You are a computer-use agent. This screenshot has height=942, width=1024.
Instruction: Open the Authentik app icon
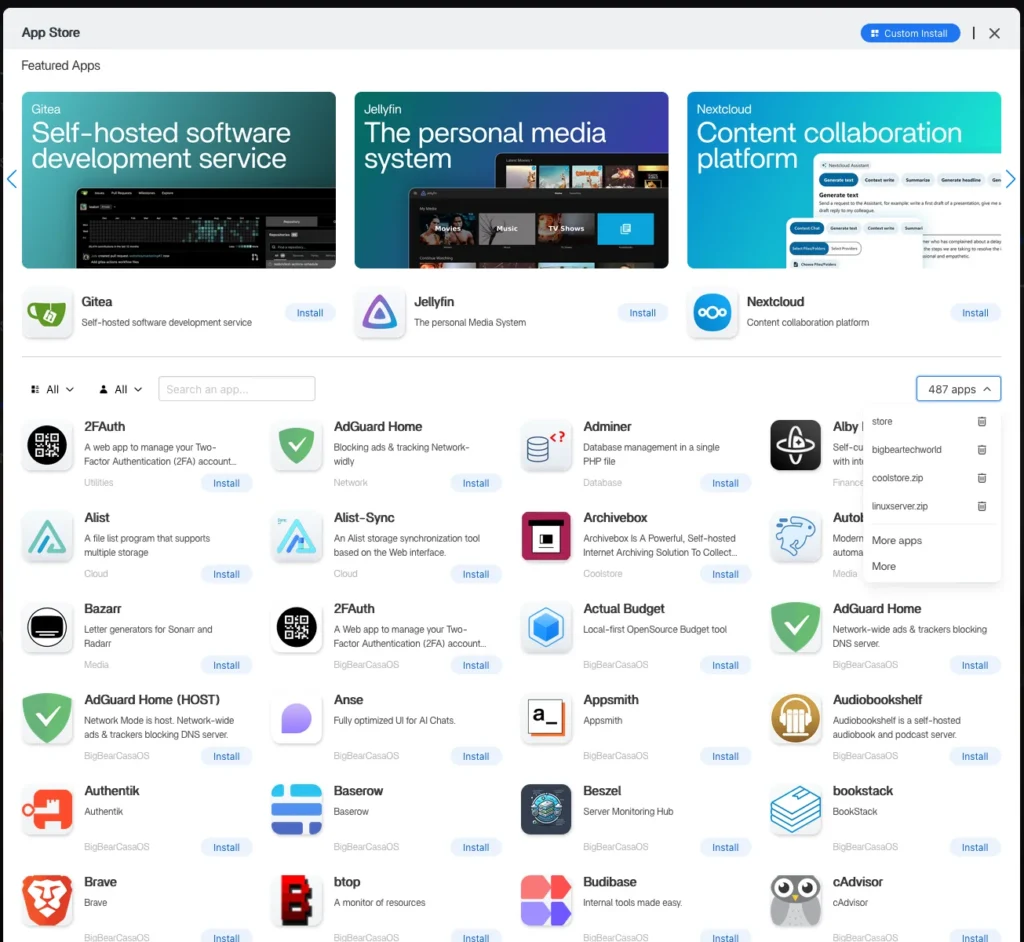(47, 809)
